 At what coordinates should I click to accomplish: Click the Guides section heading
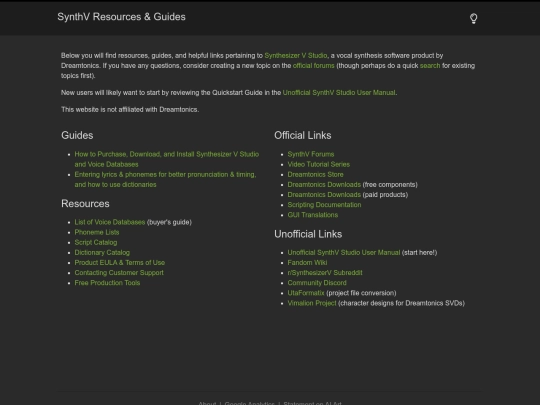click(x=77, y=135)
